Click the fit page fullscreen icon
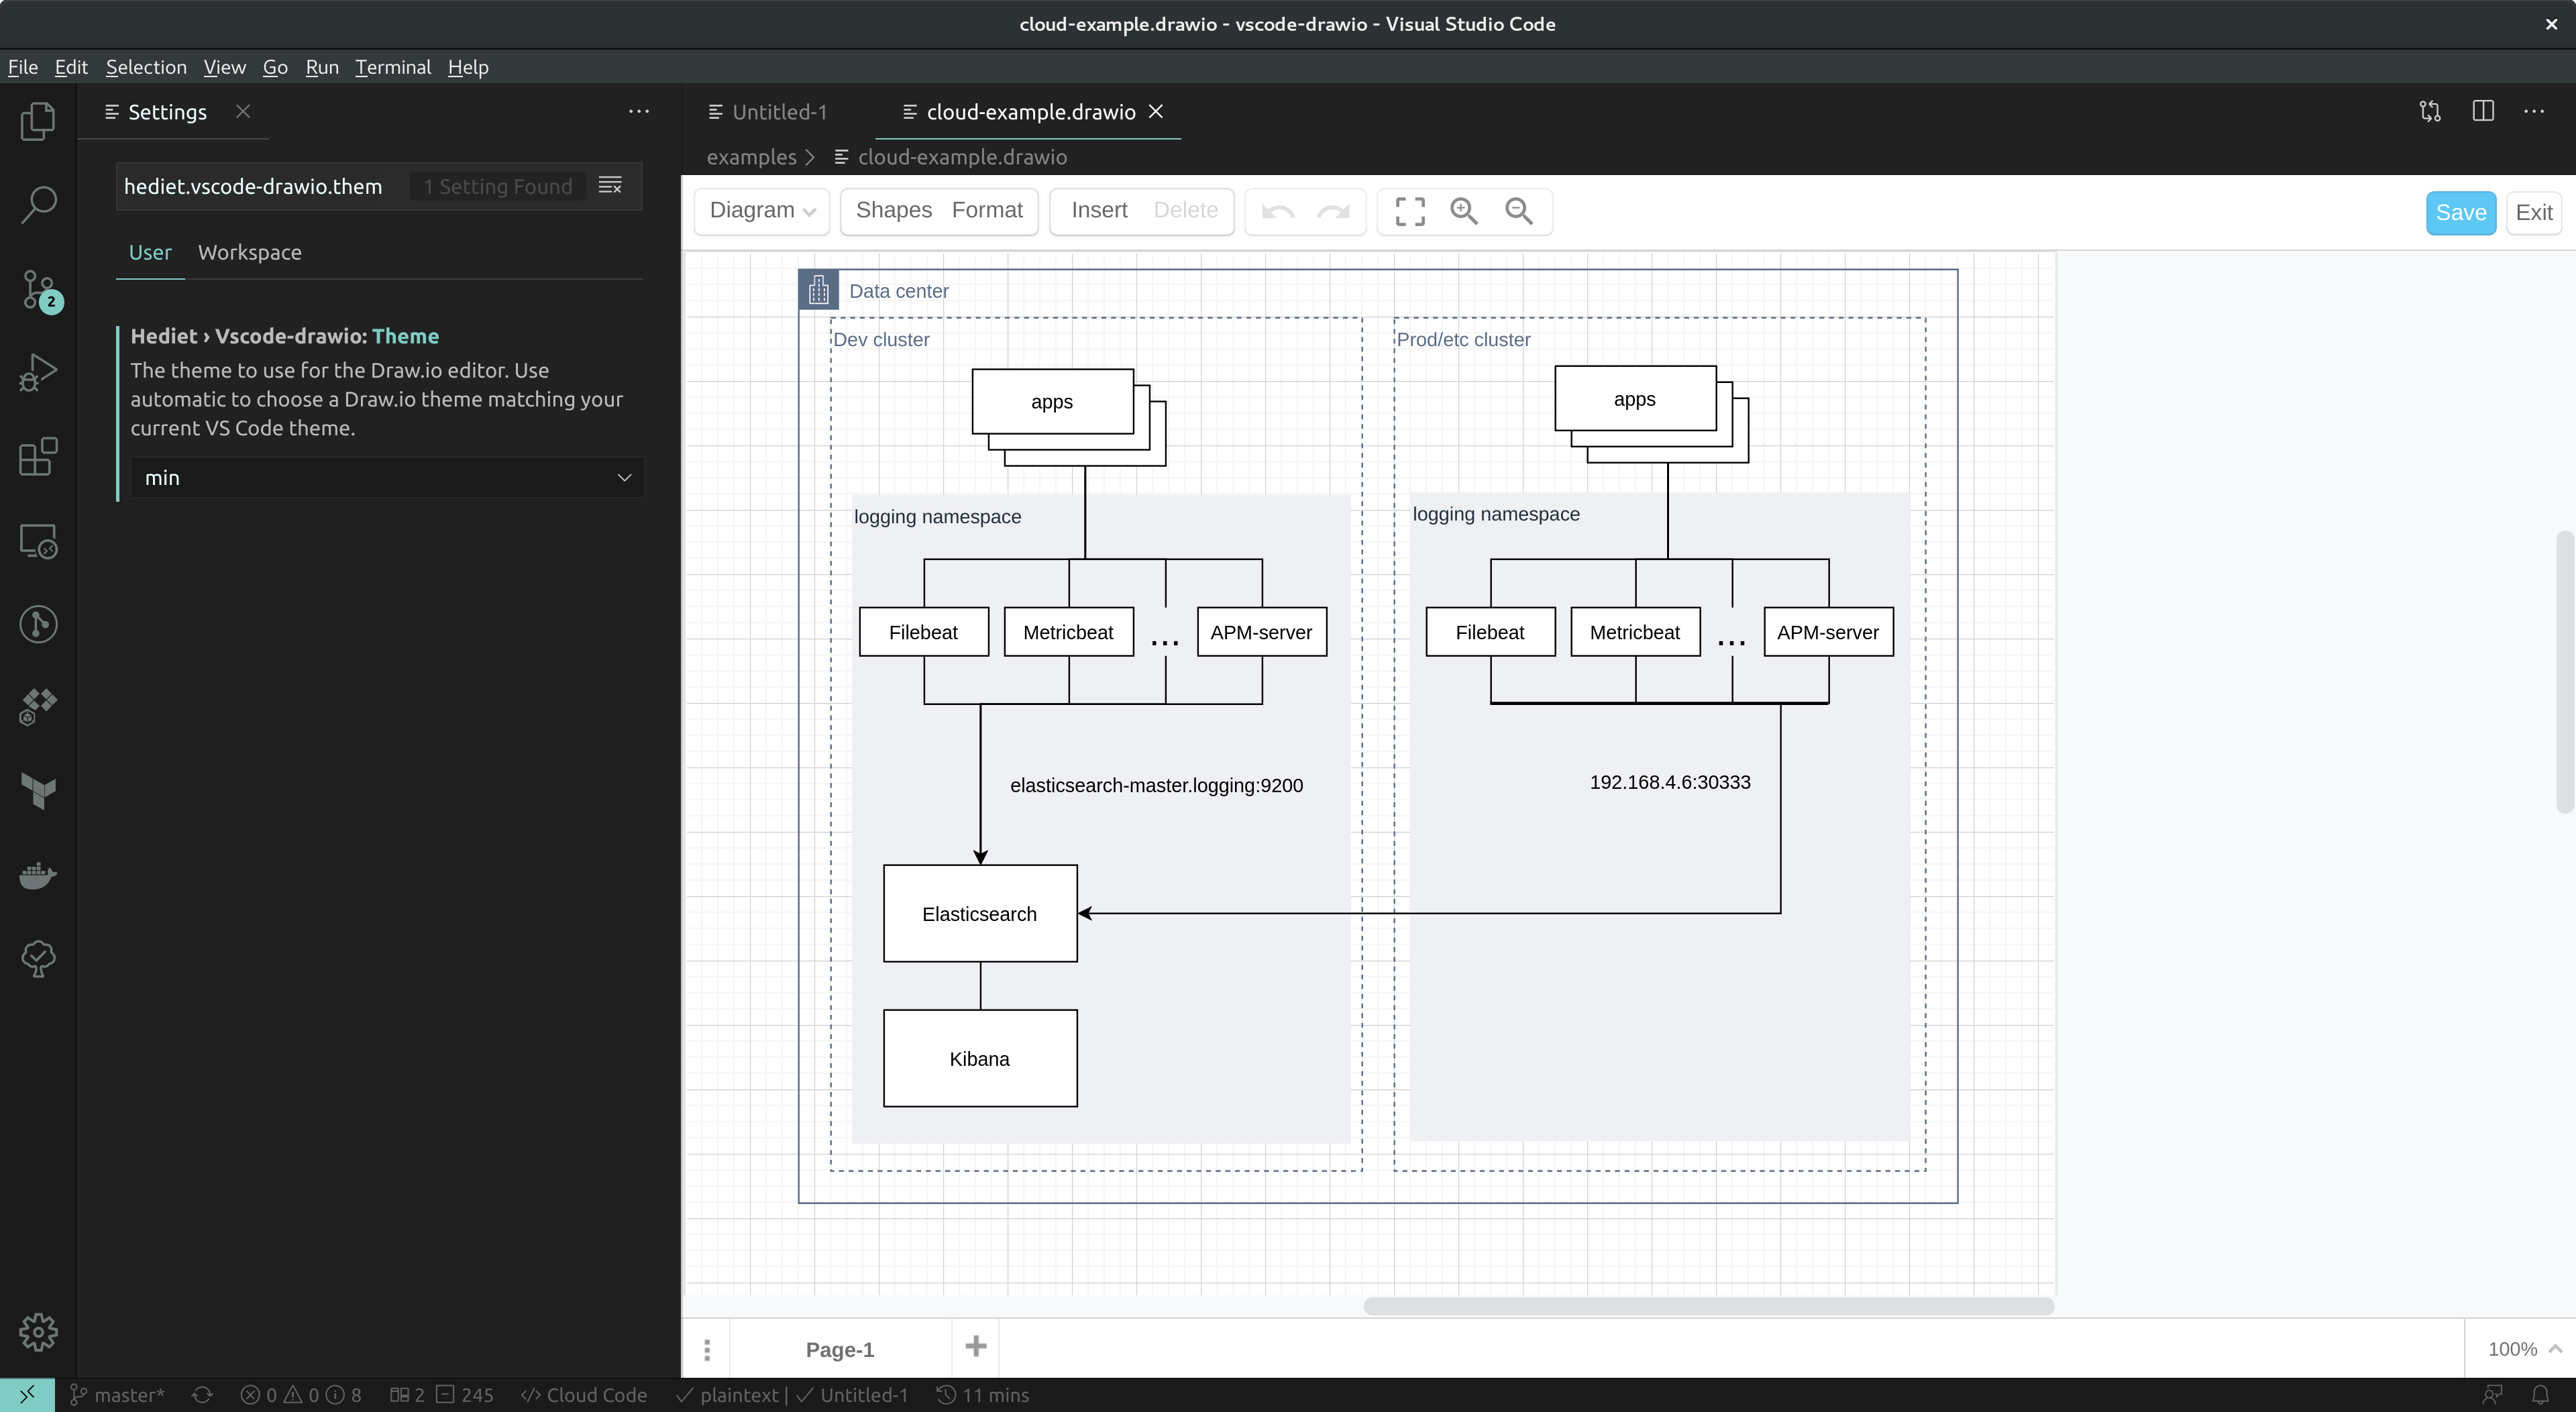This screenshot has width=2576, height=1412. point(1410,211)
